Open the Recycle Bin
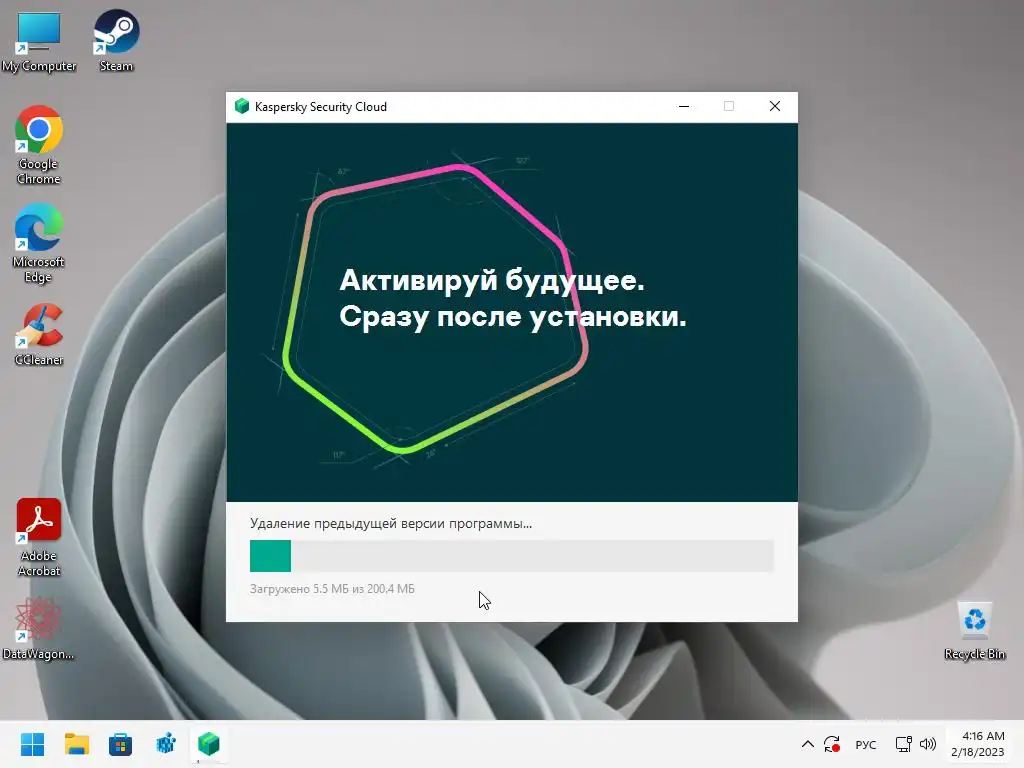 tap(974, 630)
